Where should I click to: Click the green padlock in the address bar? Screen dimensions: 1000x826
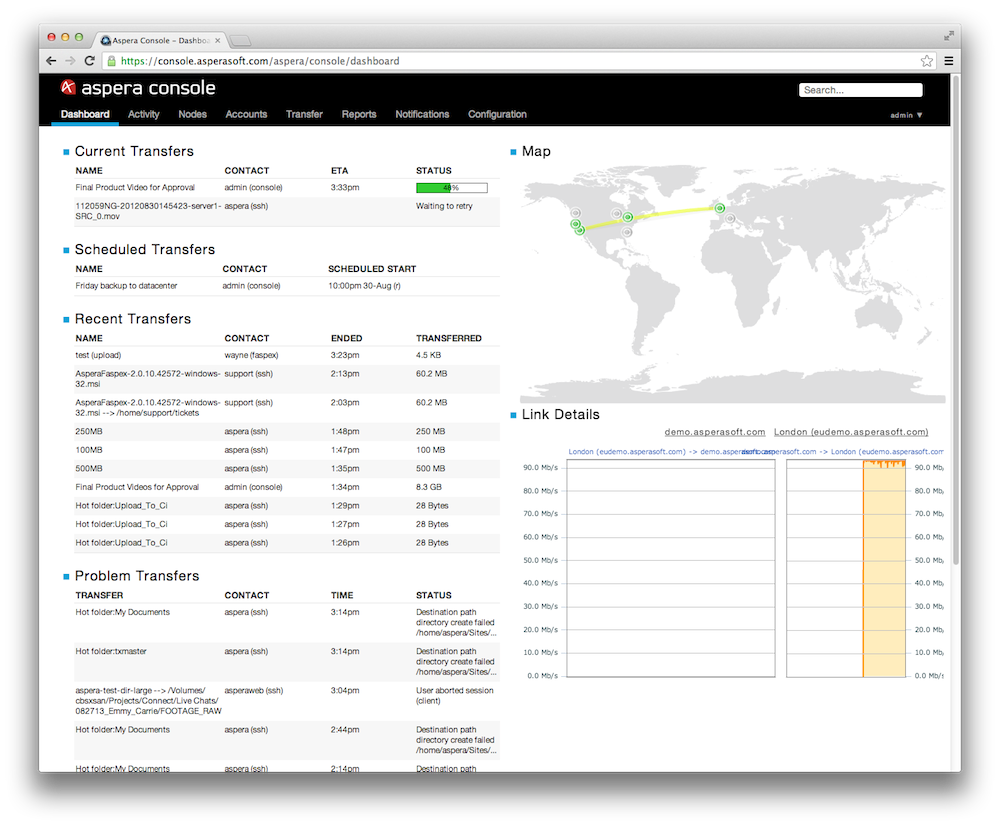click(111, 61)
